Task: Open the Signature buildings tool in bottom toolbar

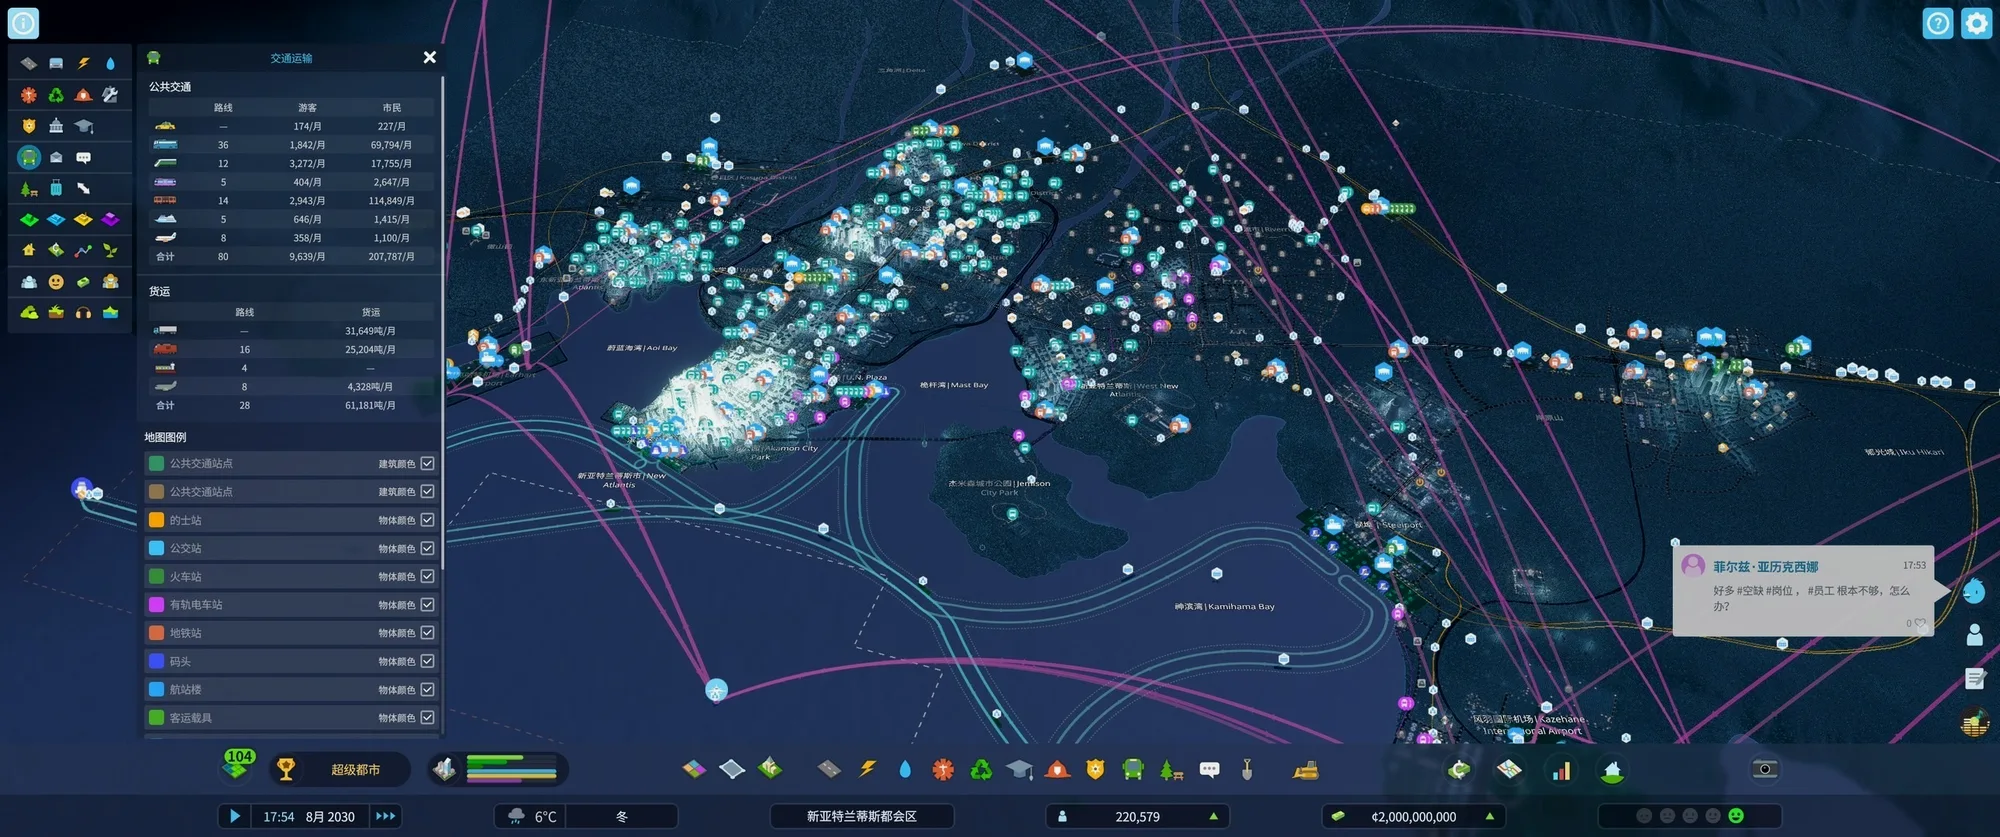Action: click(770, 768)
